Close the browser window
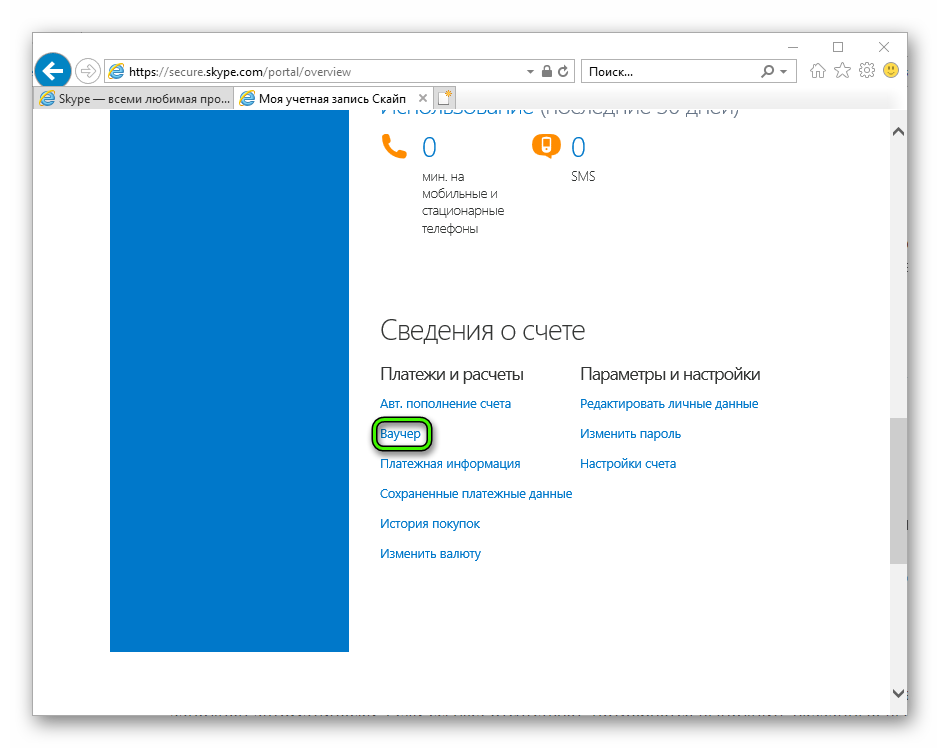The width and height of the screenshot is (940, 748). pyautogui.click(x=884, y=47)
